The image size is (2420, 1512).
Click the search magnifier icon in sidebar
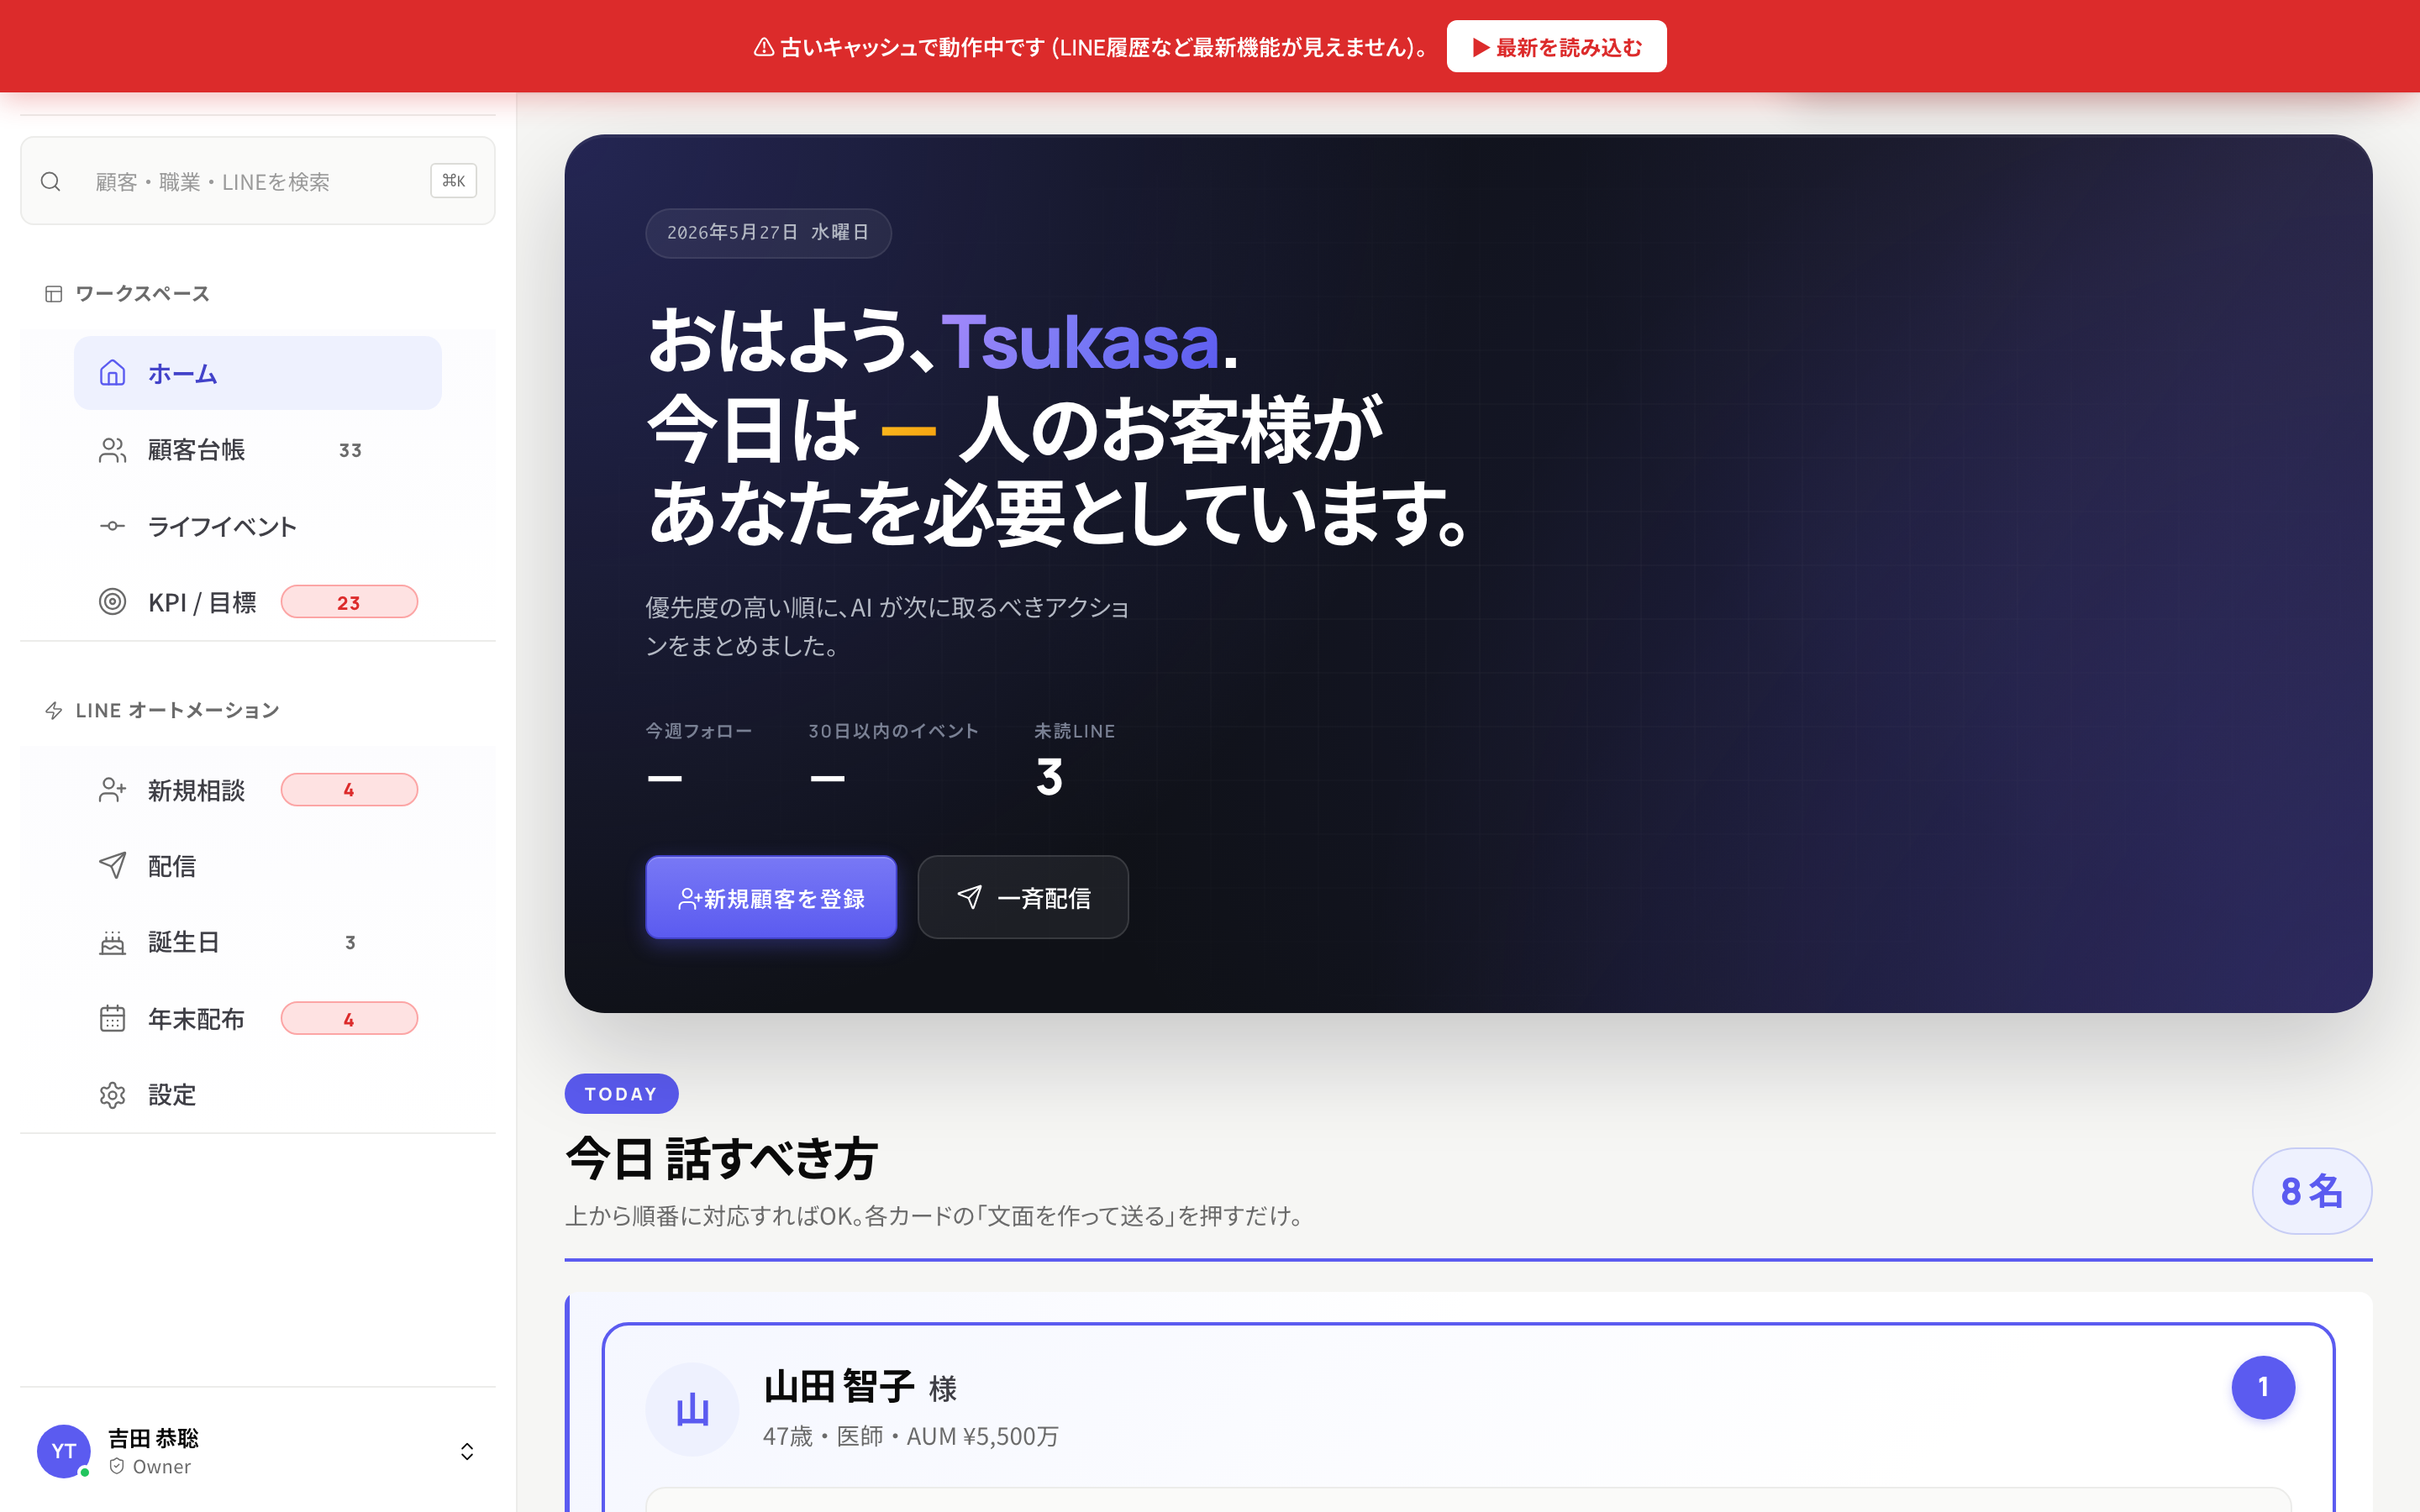click(x=51, y=181)
